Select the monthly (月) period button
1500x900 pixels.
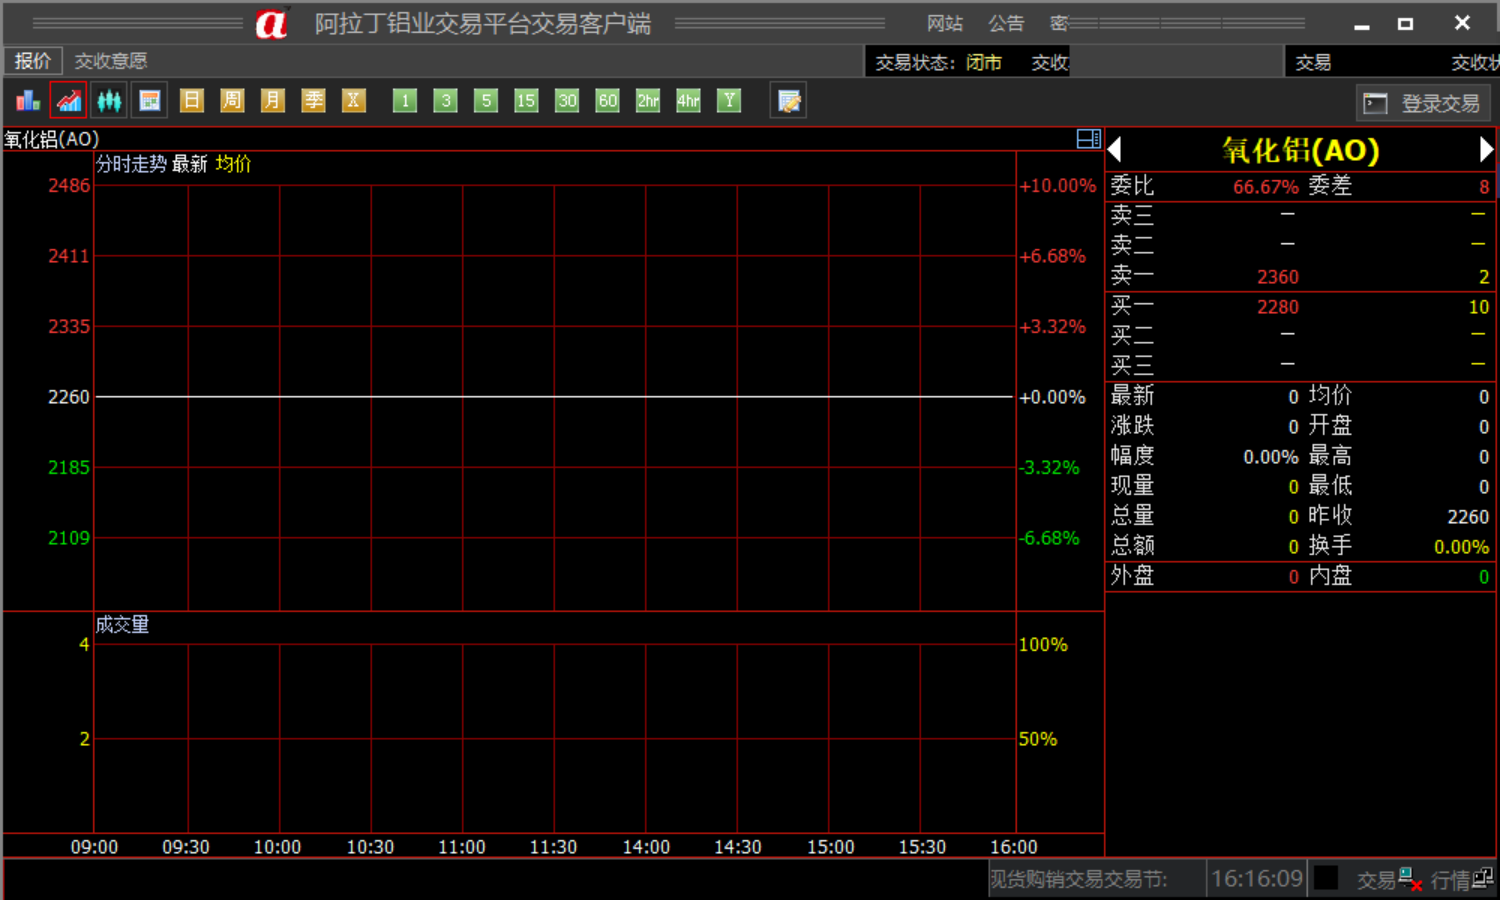pyautogui.click(x=272, y=100)
